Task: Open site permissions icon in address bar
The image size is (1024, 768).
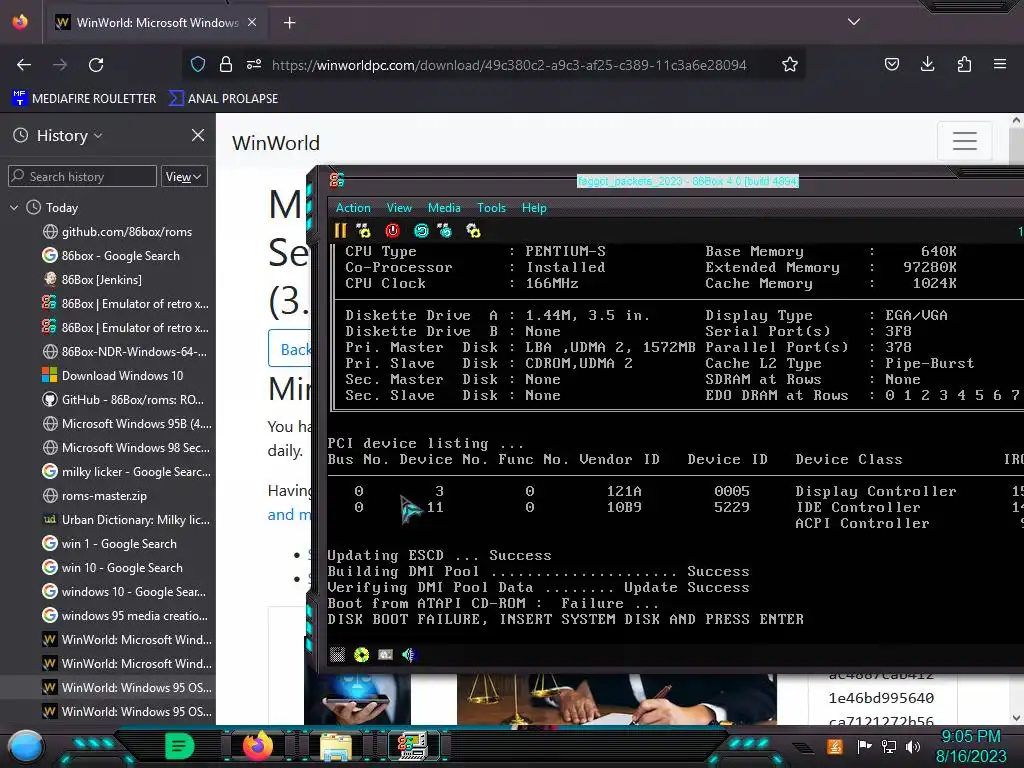Action: (254, 64)
